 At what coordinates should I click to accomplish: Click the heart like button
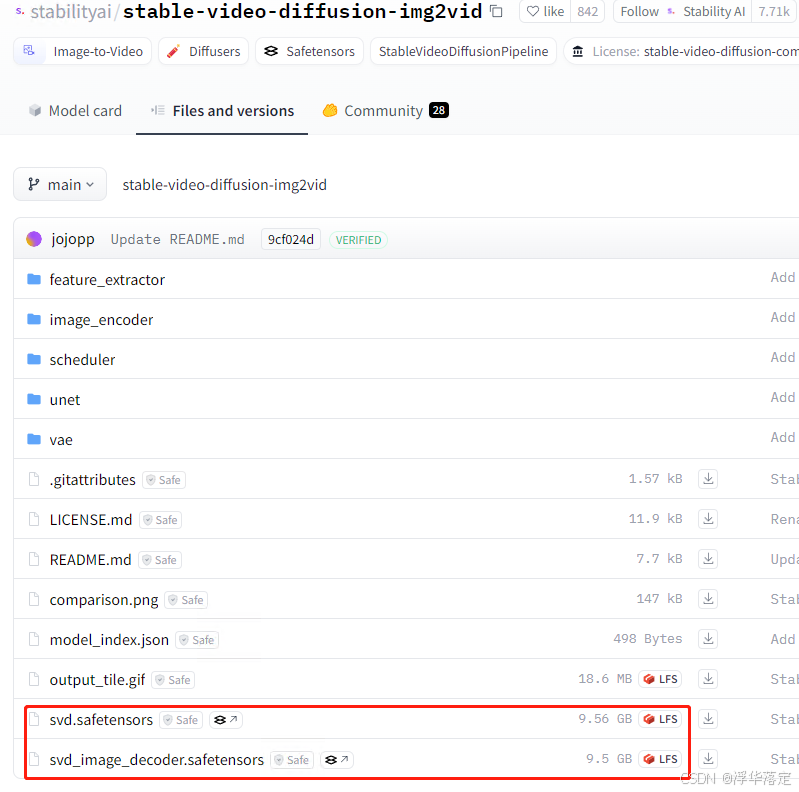click(545, 11)
